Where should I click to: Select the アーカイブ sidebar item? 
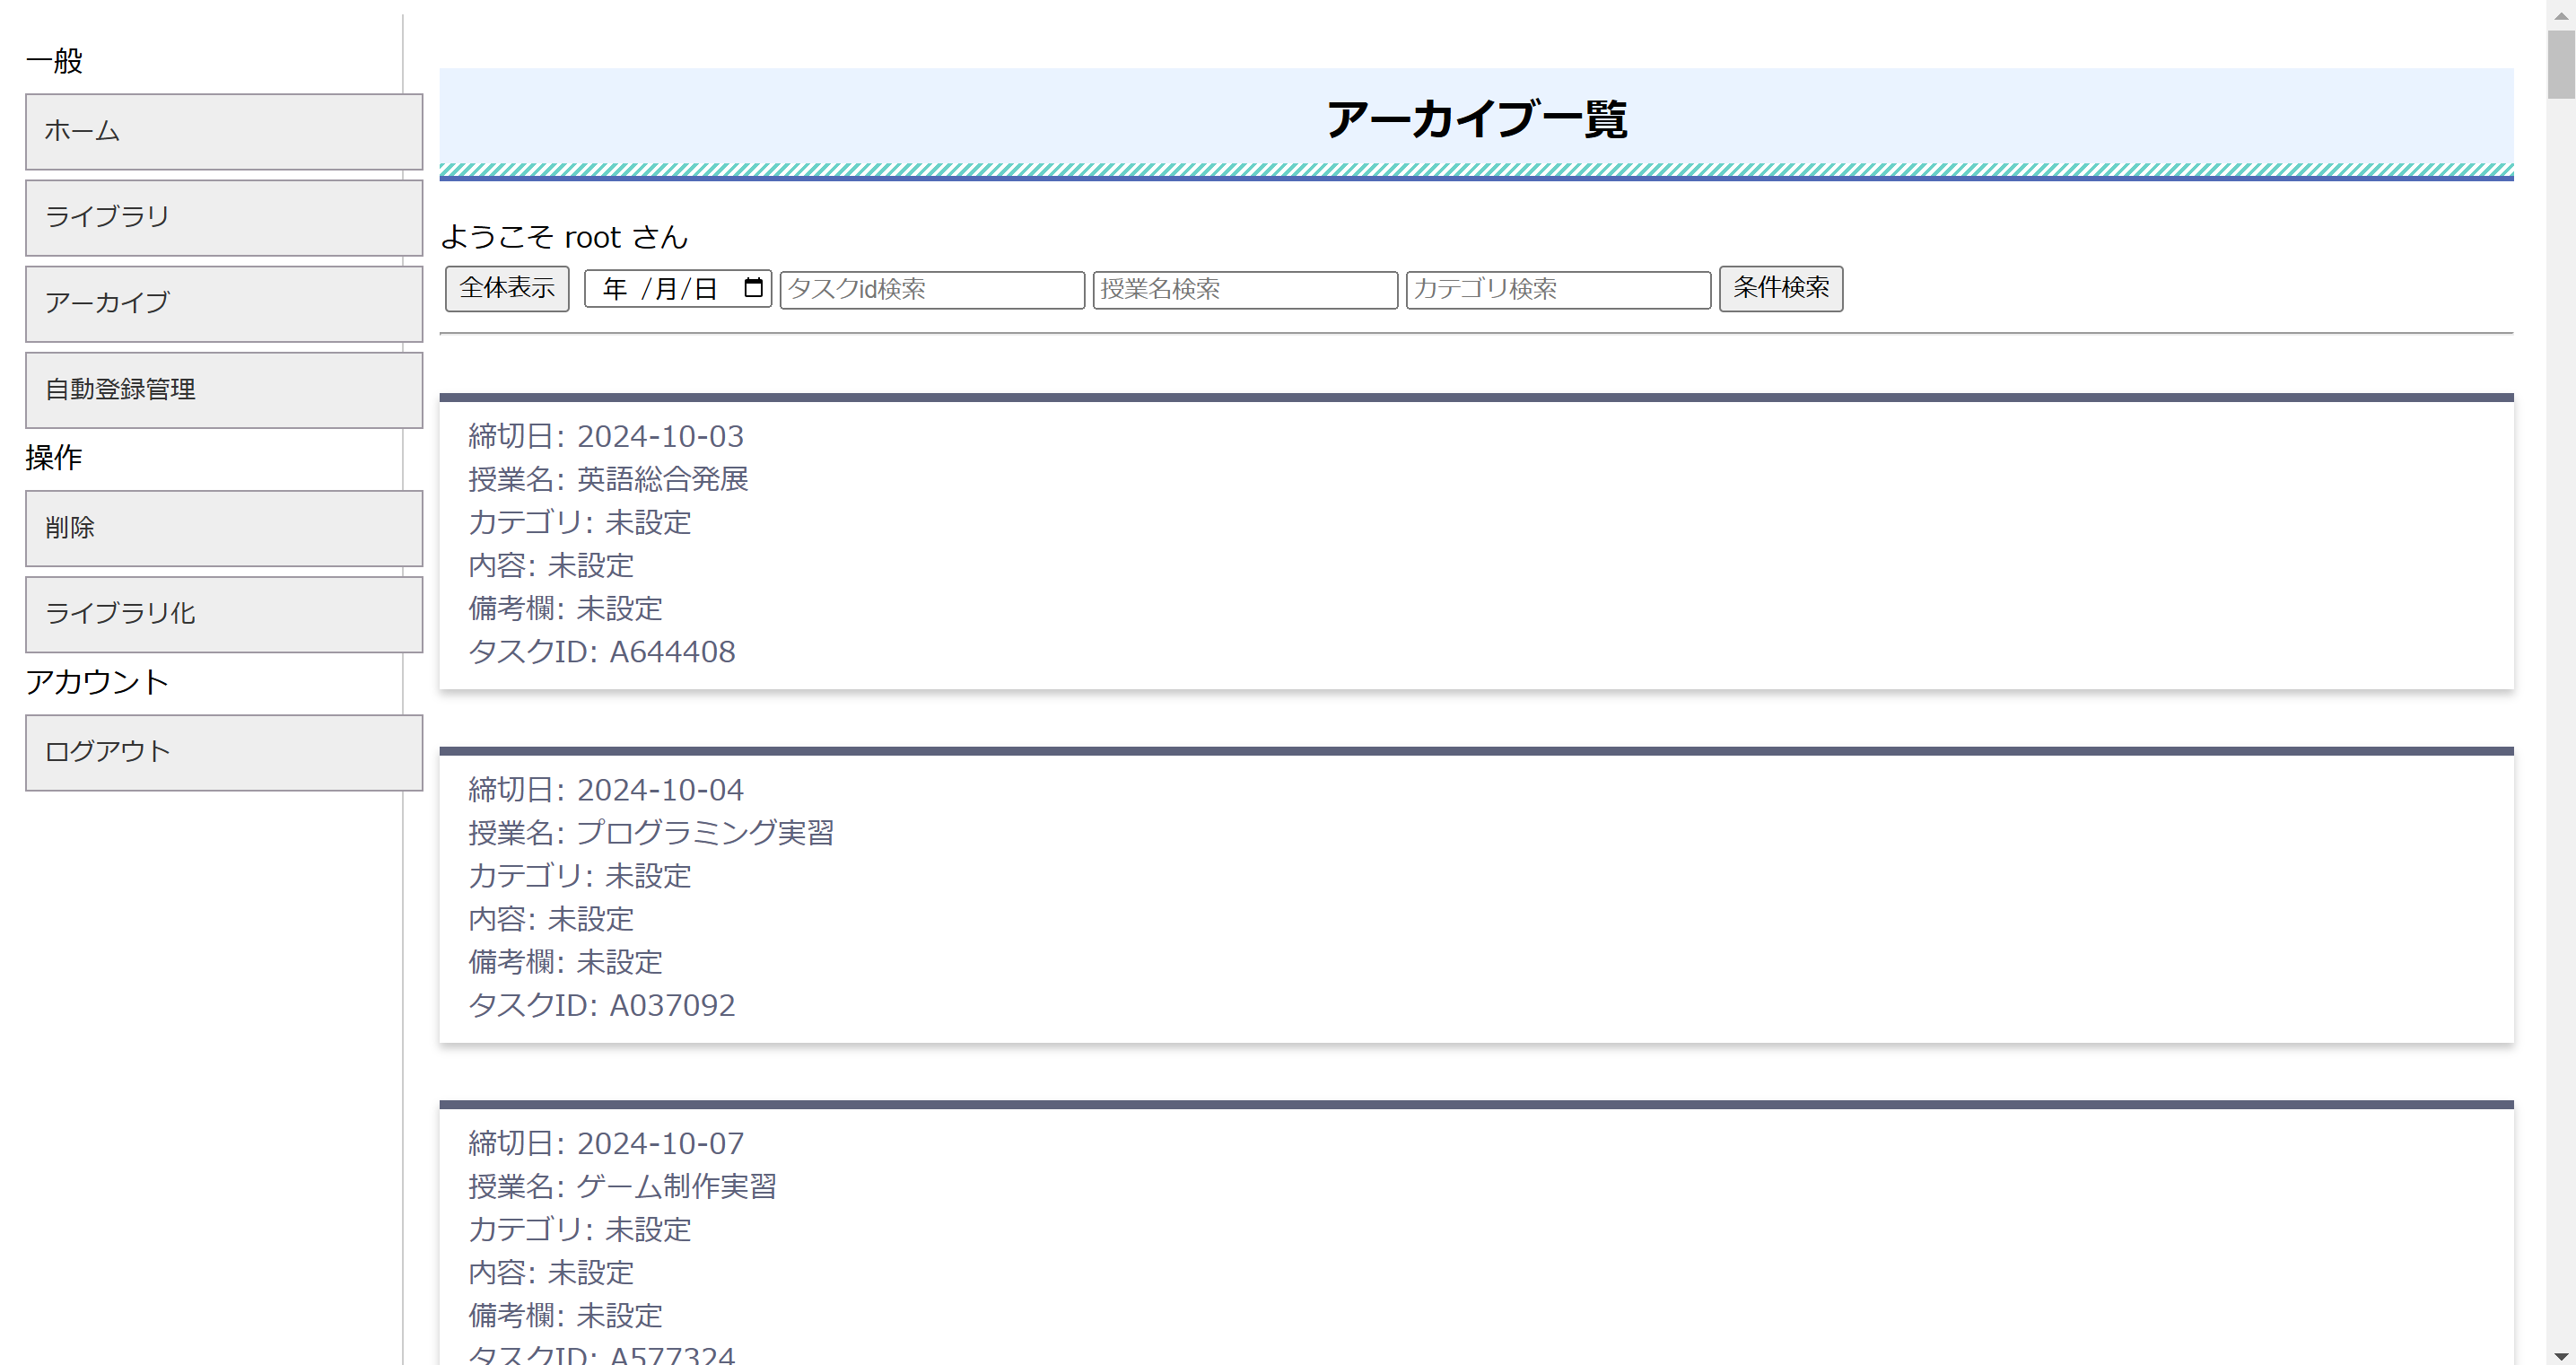click(224, 303)
